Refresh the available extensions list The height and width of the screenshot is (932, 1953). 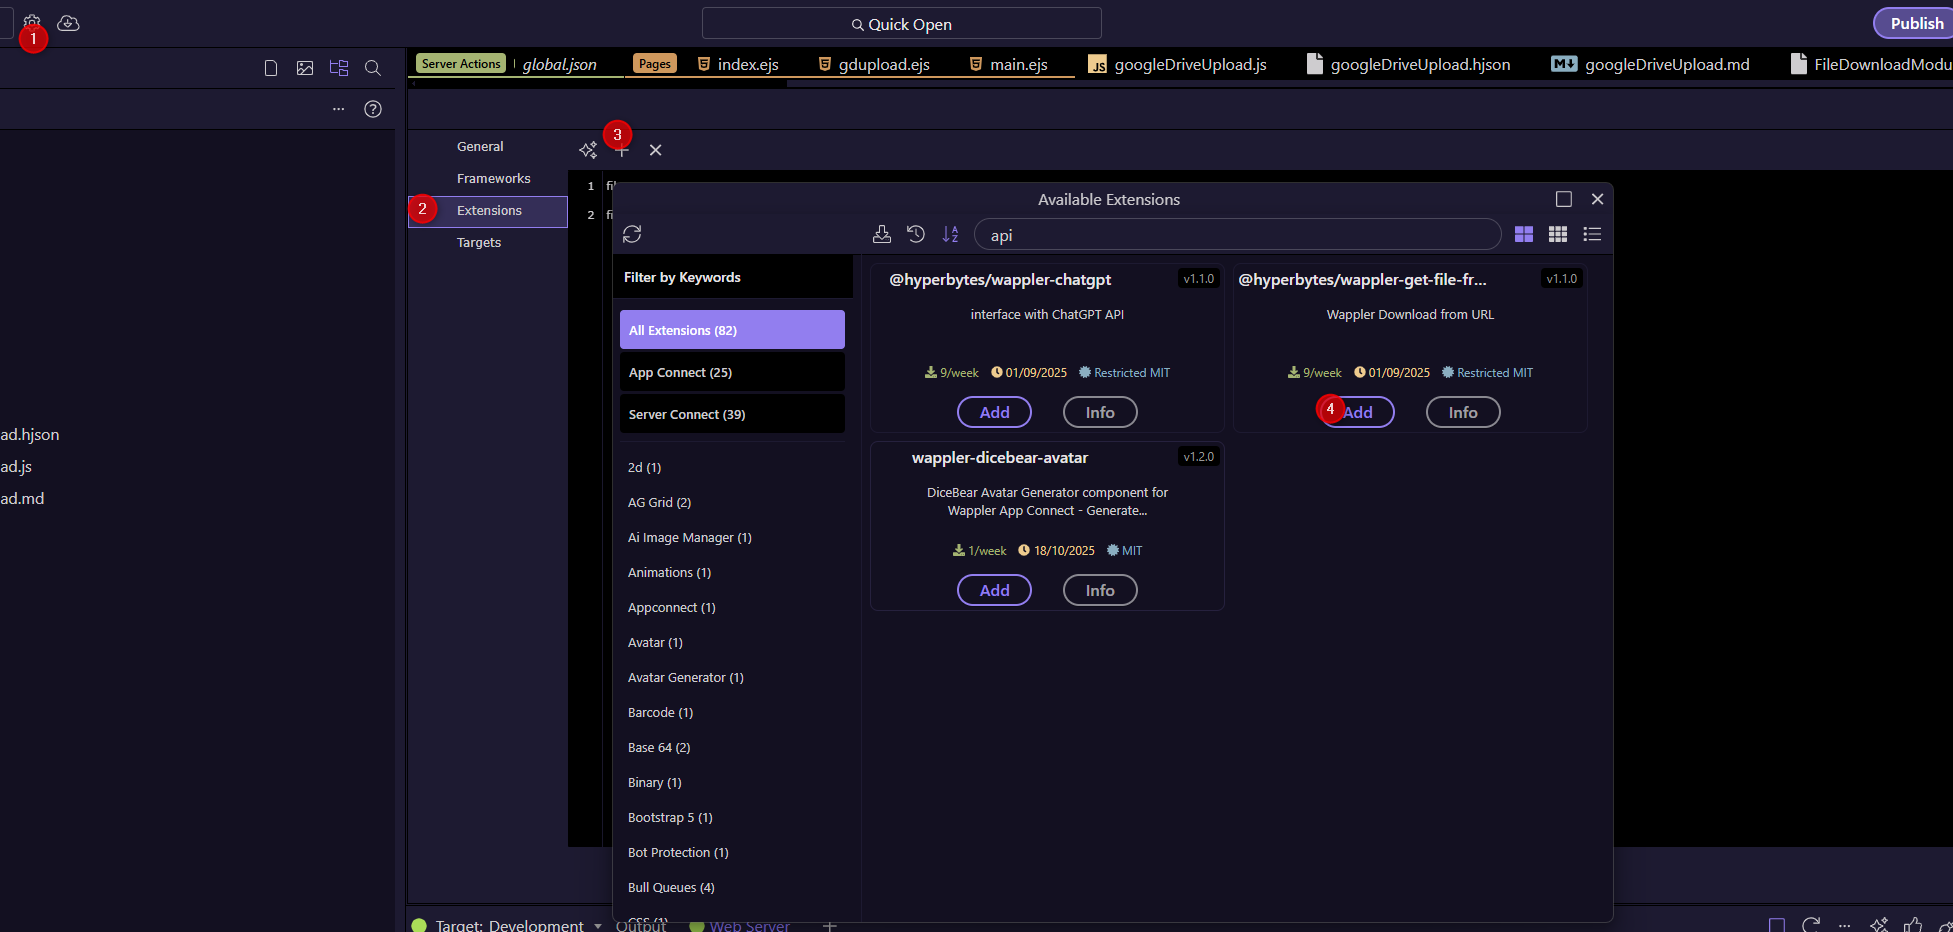(632, 234)
